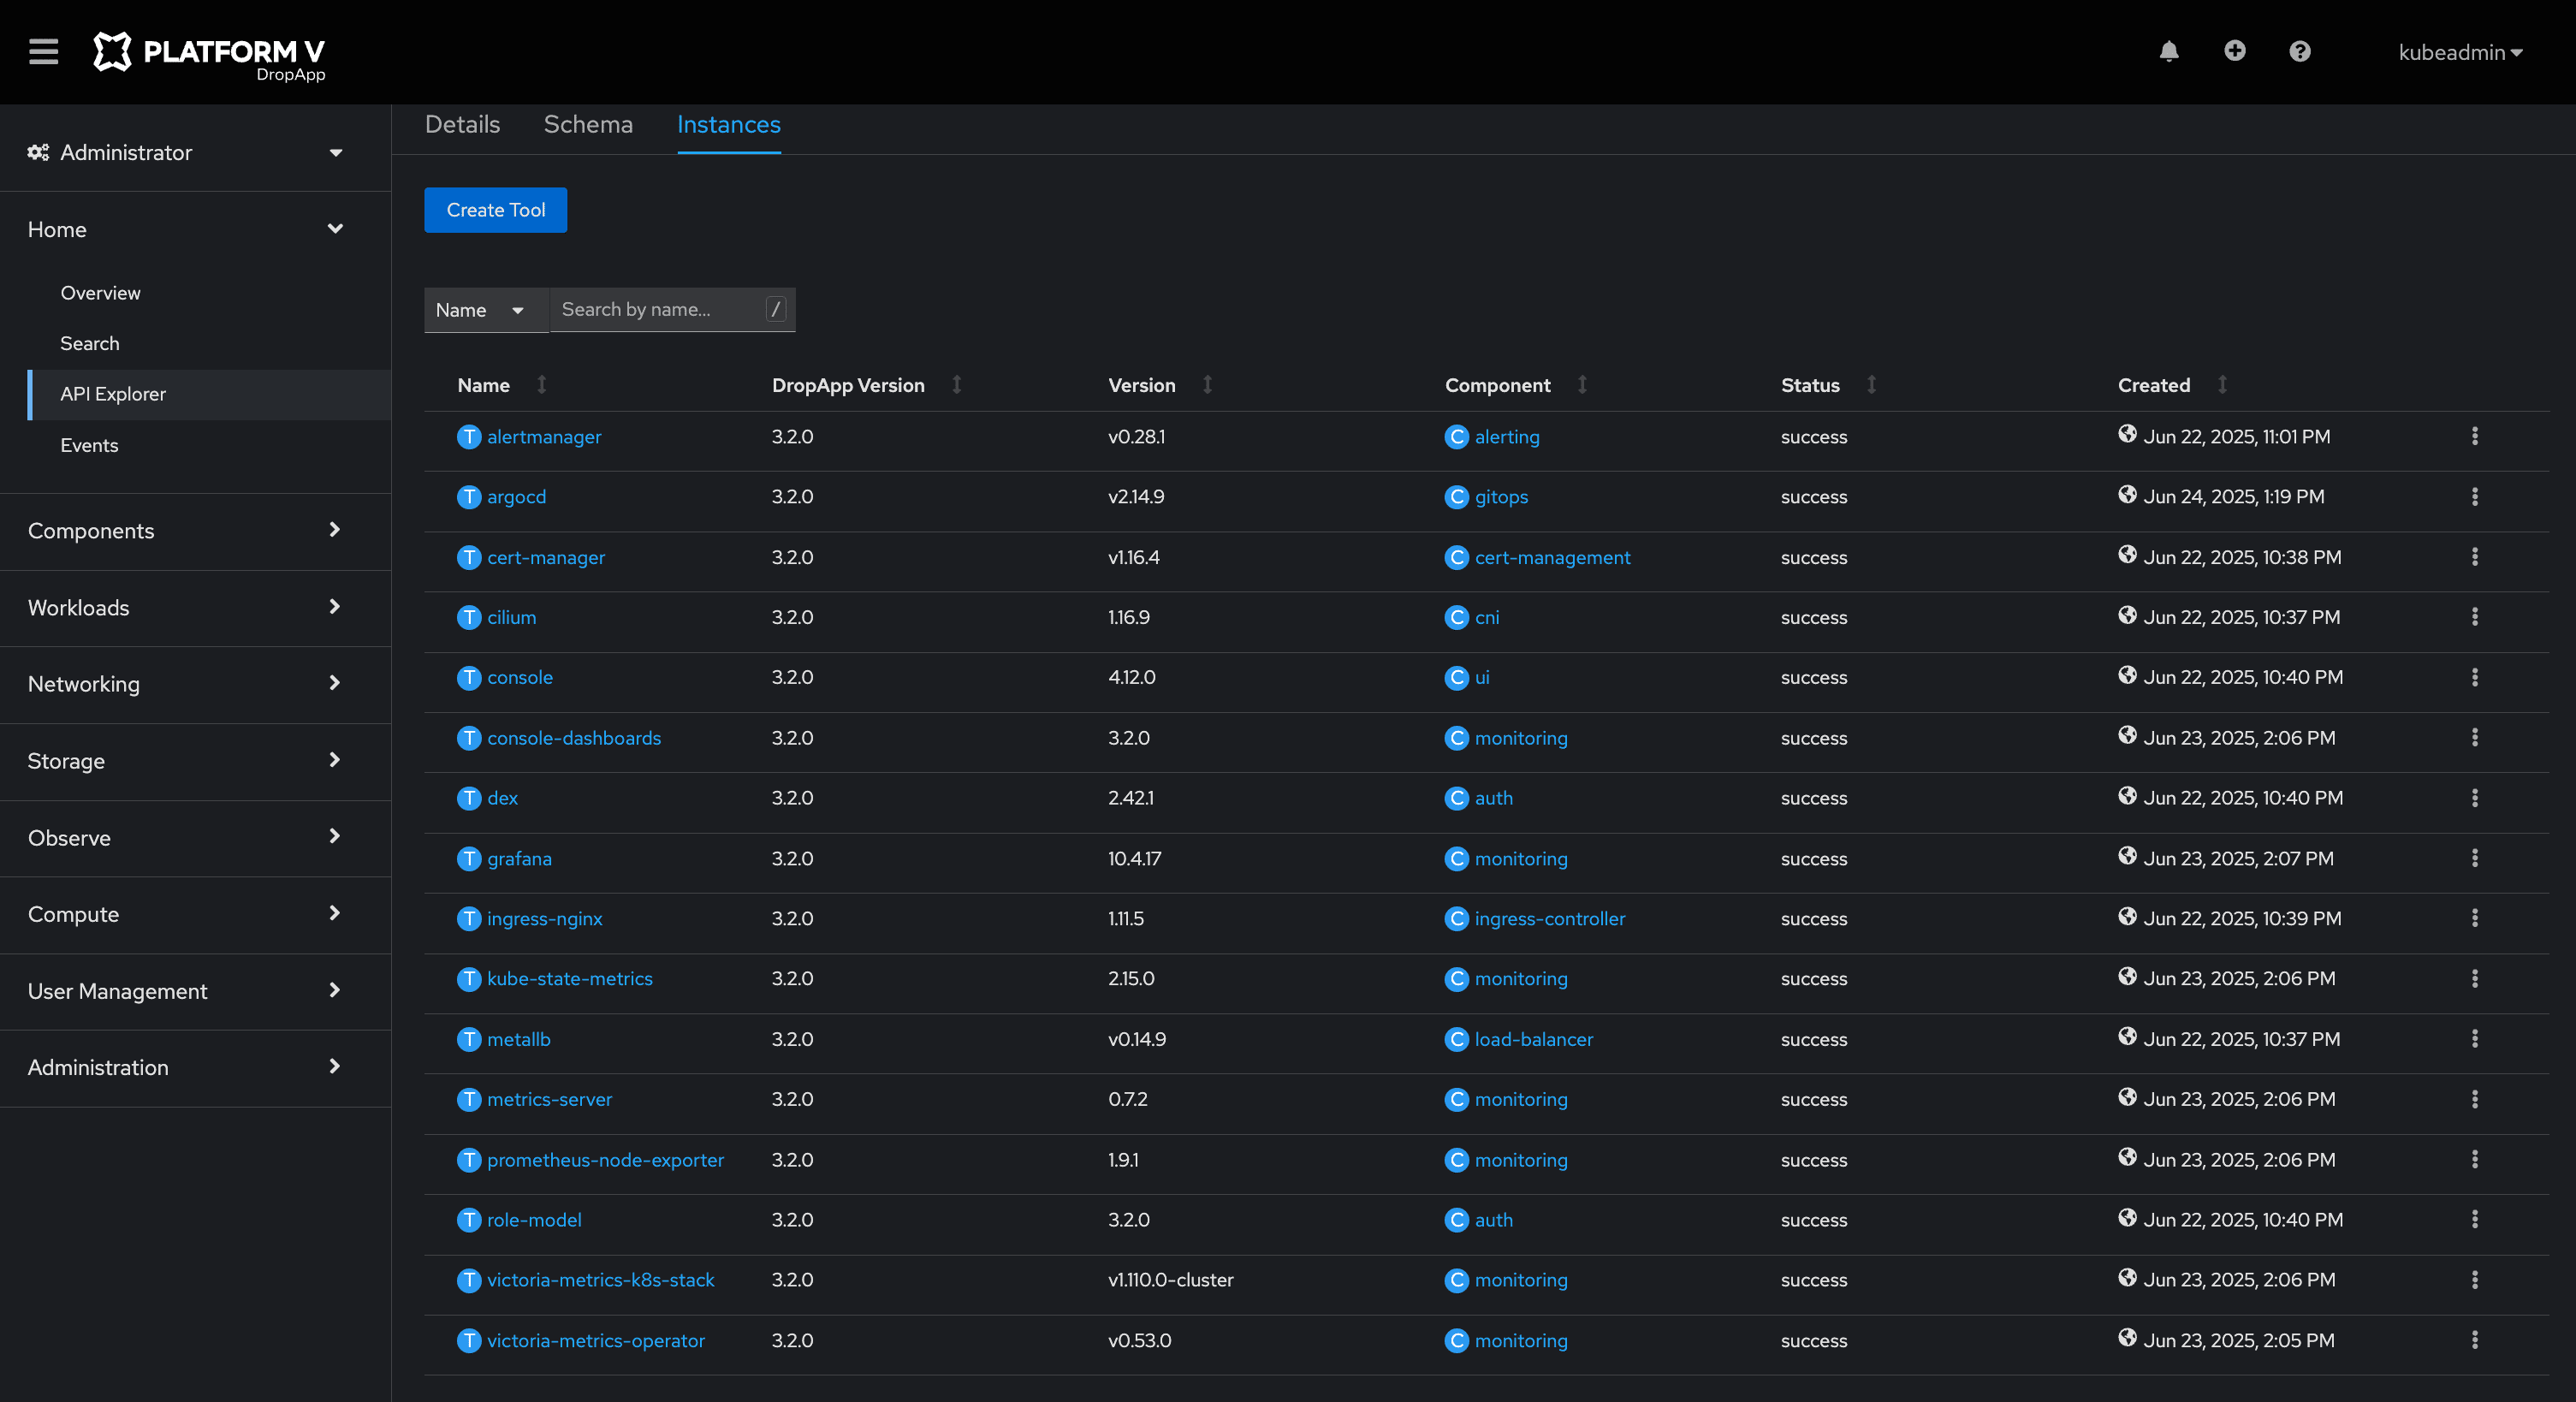Go to Events in sidebar
2576x1402 pixels.
pyautogui.click(x=89, y=445)
